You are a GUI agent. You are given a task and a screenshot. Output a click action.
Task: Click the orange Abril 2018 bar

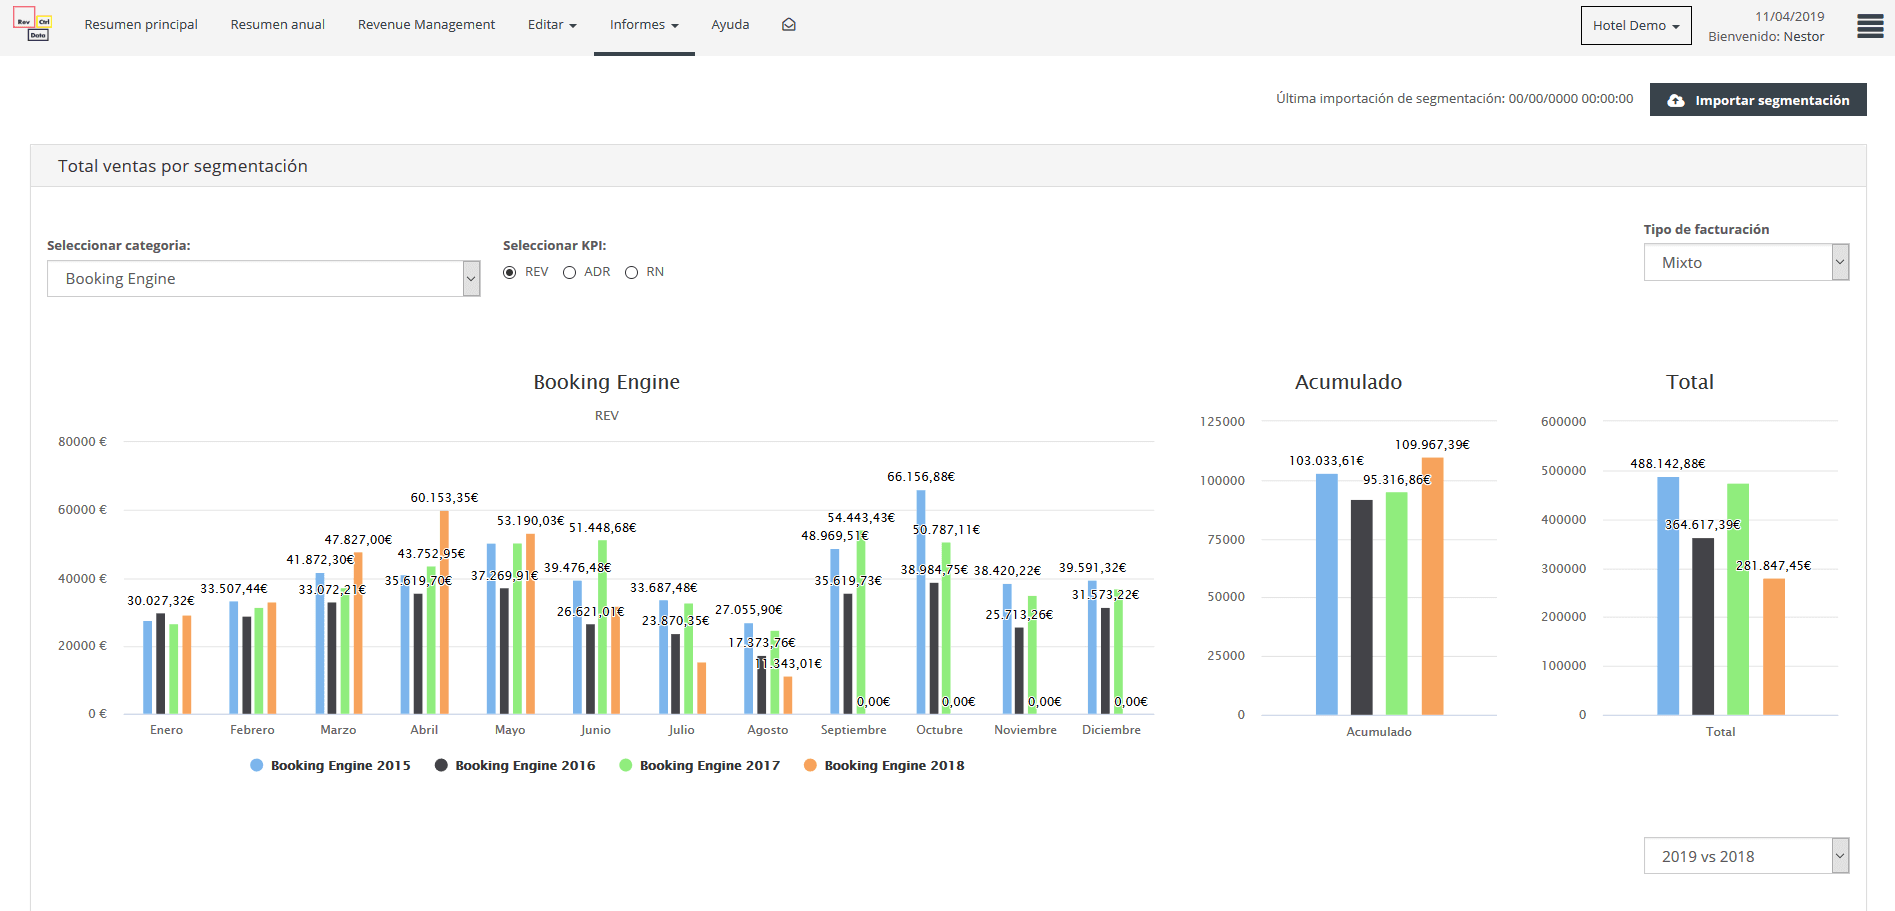coord(444,612)
